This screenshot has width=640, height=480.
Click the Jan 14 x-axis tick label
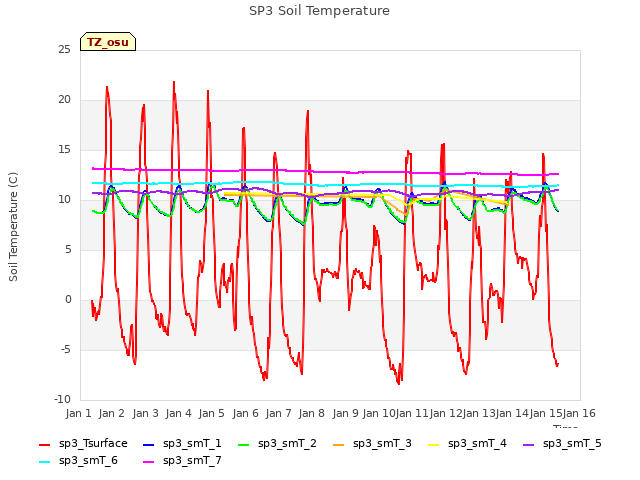click(x=512, y=413)
